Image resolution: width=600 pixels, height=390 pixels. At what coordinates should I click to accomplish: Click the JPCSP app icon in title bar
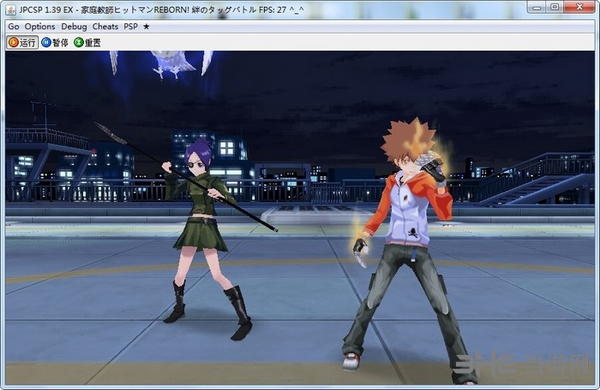click(11, 10)
